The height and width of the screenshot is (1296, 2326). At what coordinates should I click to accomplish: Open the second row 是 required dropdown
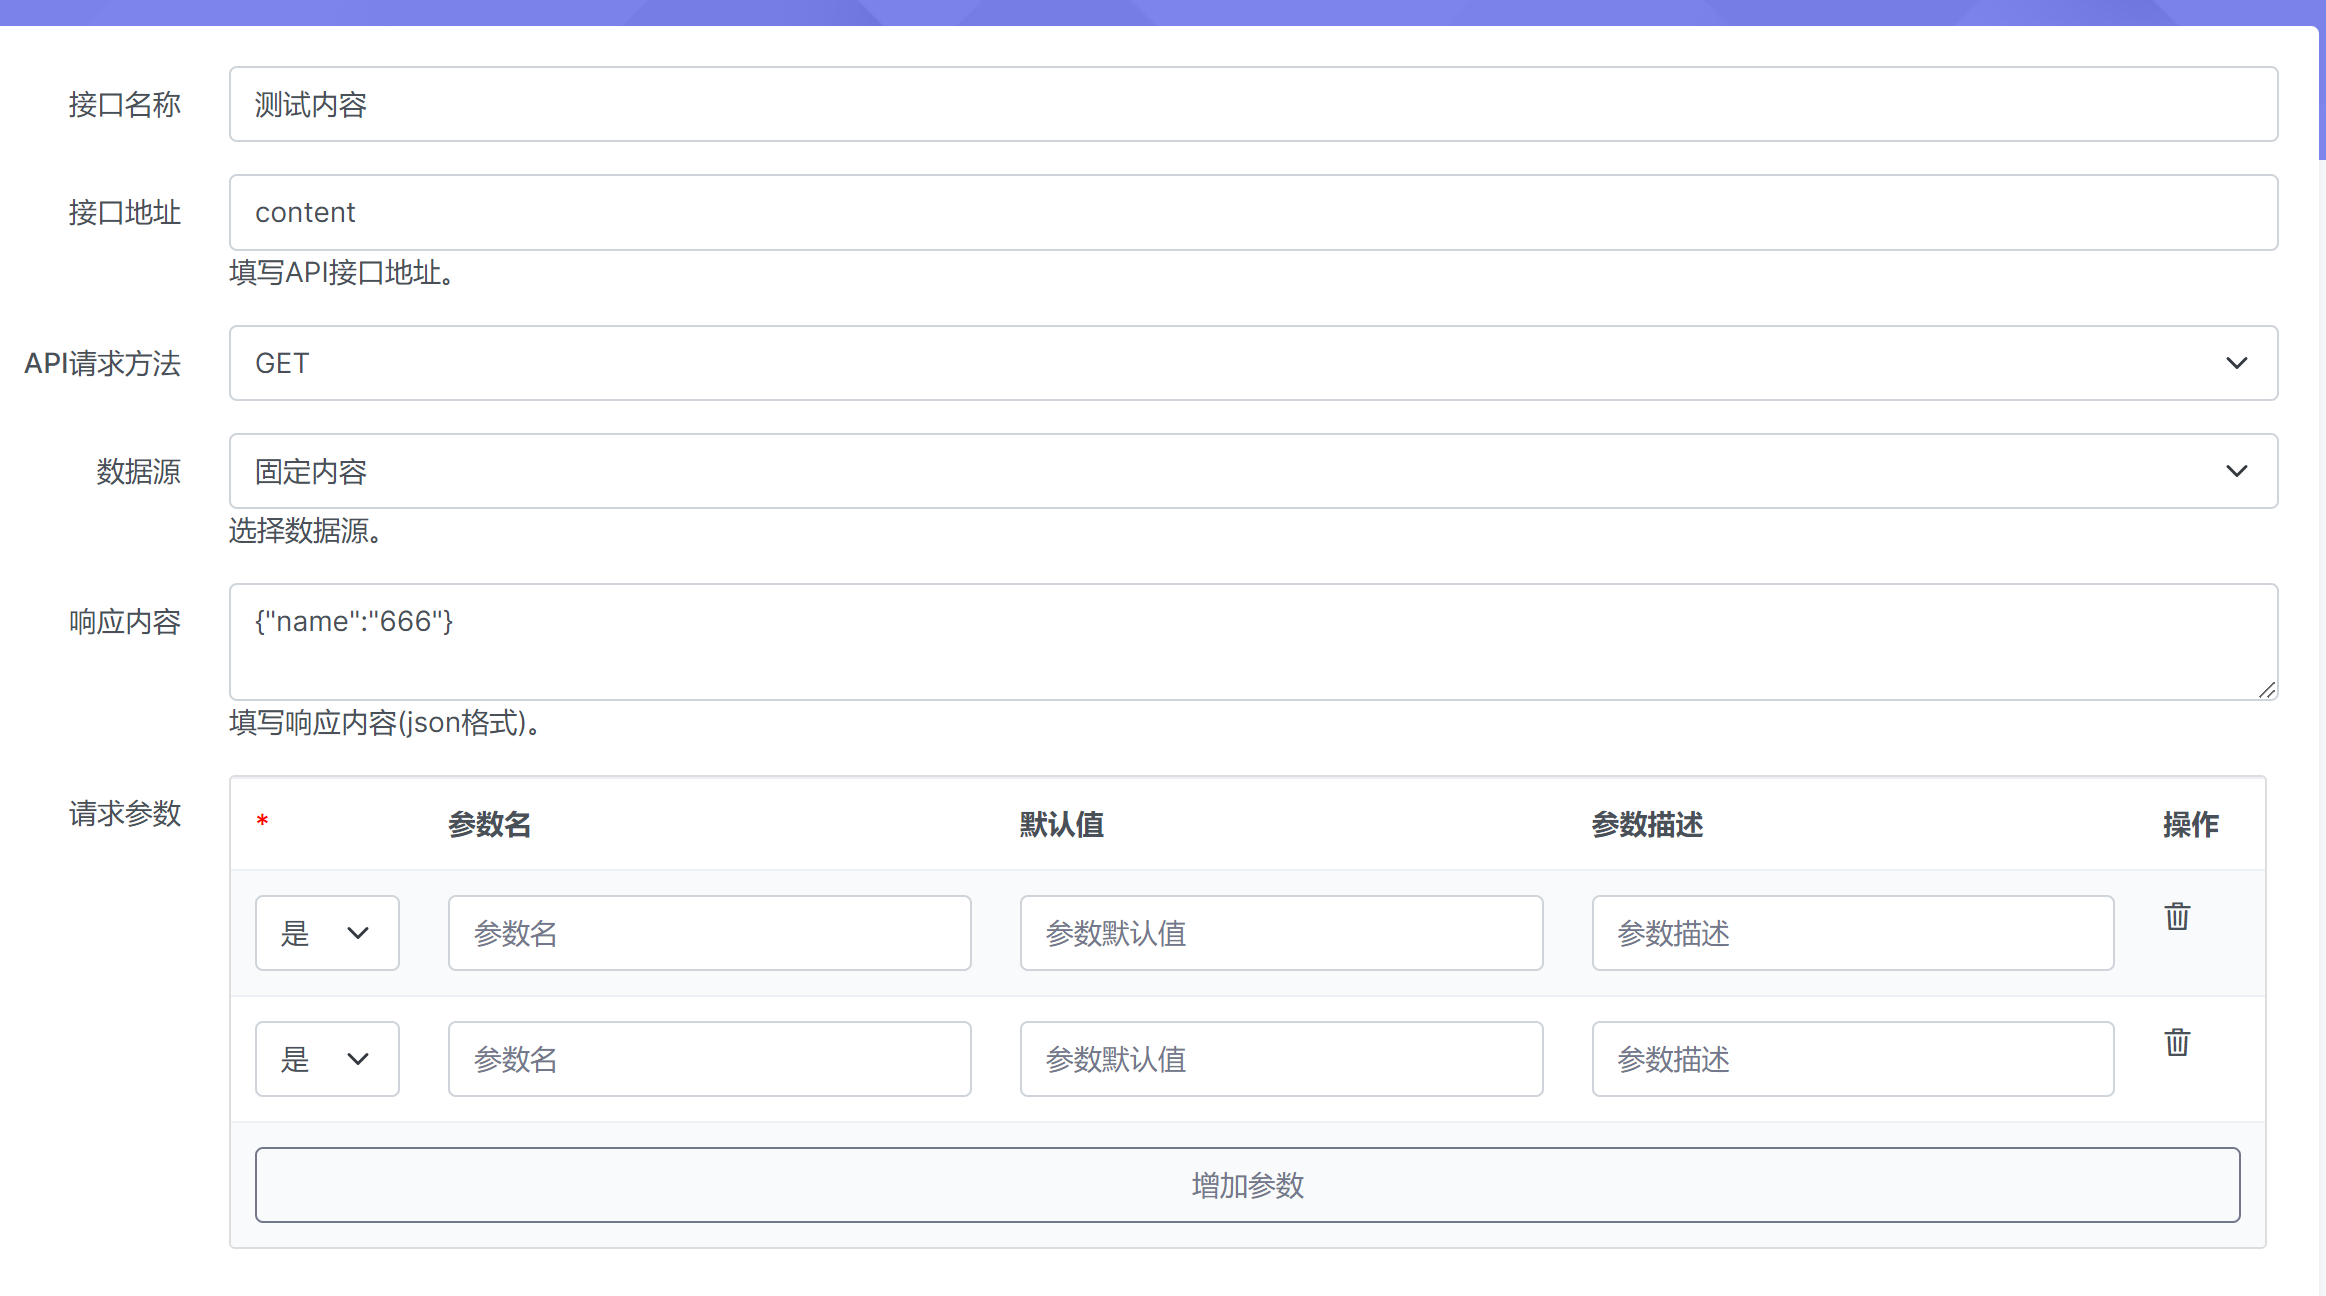click(327, 1059)
